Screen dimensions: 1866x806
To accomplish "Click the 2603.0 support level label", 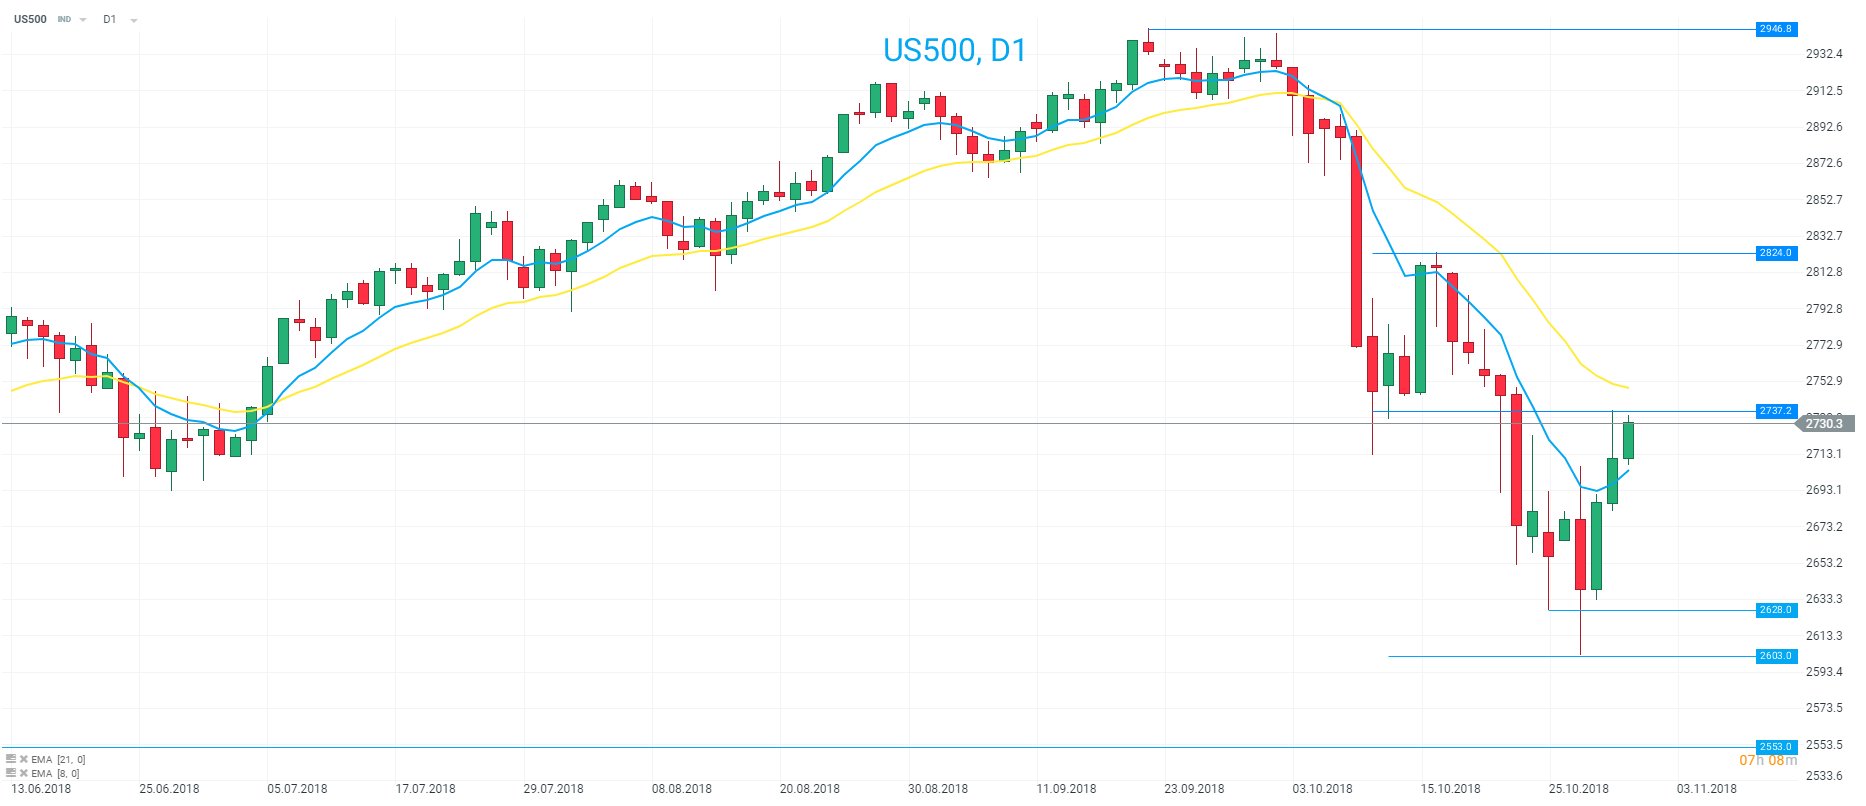I will (1776, 656).
